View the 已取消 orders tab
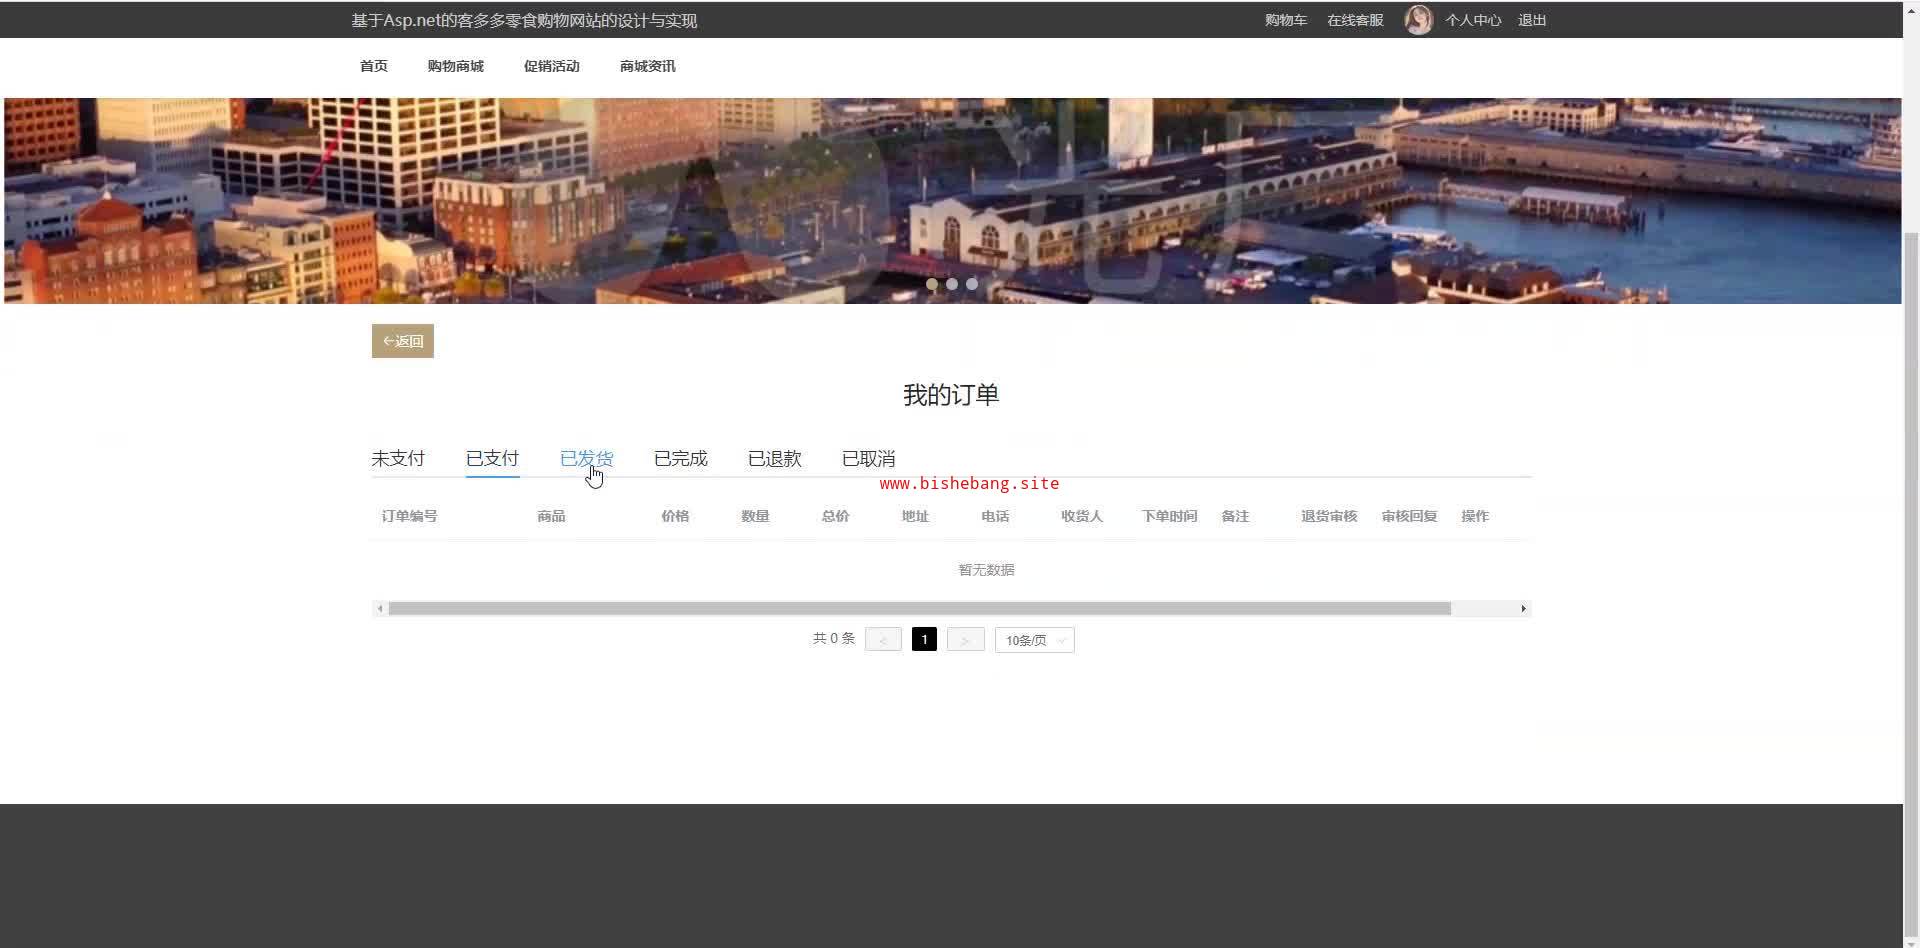Screen dimensions: 1920x948 868,459
